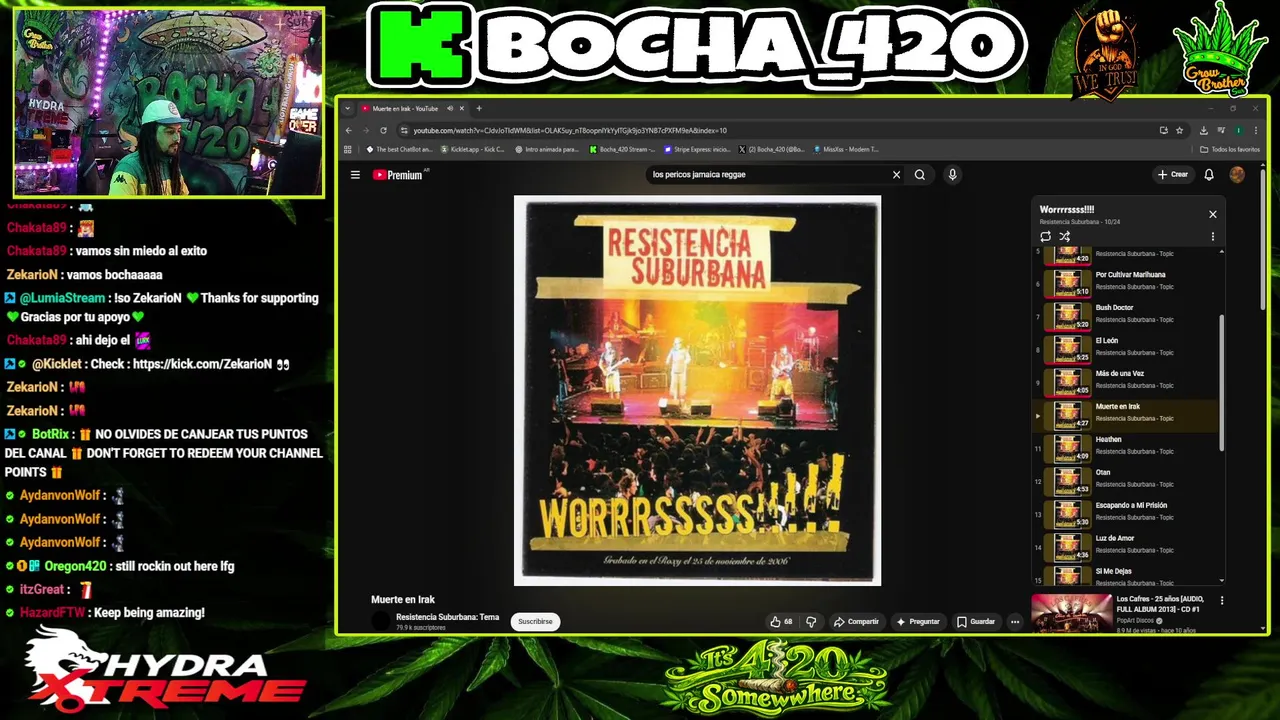The width and height of the screenshot is (1280, 720).
Task: Bookmark this page with the star icon
Action: (1180, 130)
